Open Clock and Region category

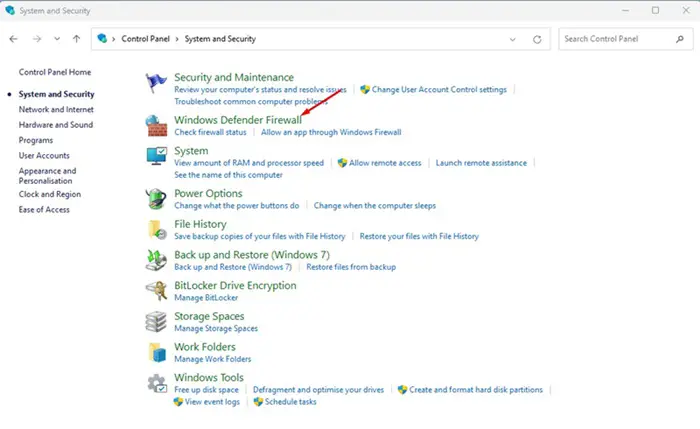tap(50, 194)
